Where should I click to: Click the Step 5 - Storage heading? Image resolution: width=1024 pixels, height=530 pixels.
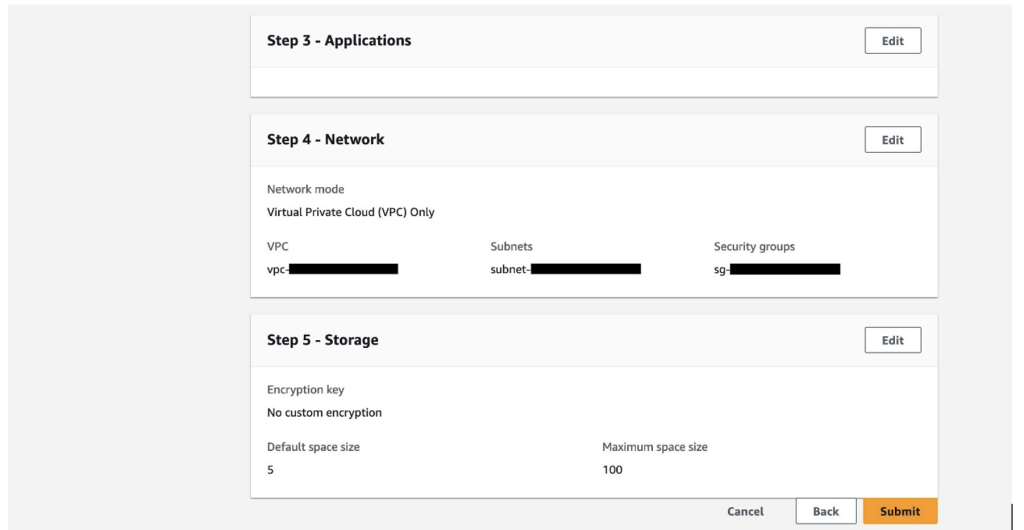click(322, 340)
